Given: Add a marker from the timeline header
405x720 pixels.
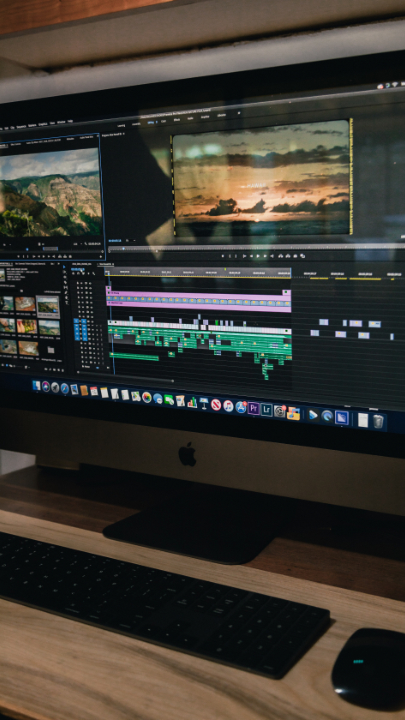Looking at the screenshot, I should [89, 273].
